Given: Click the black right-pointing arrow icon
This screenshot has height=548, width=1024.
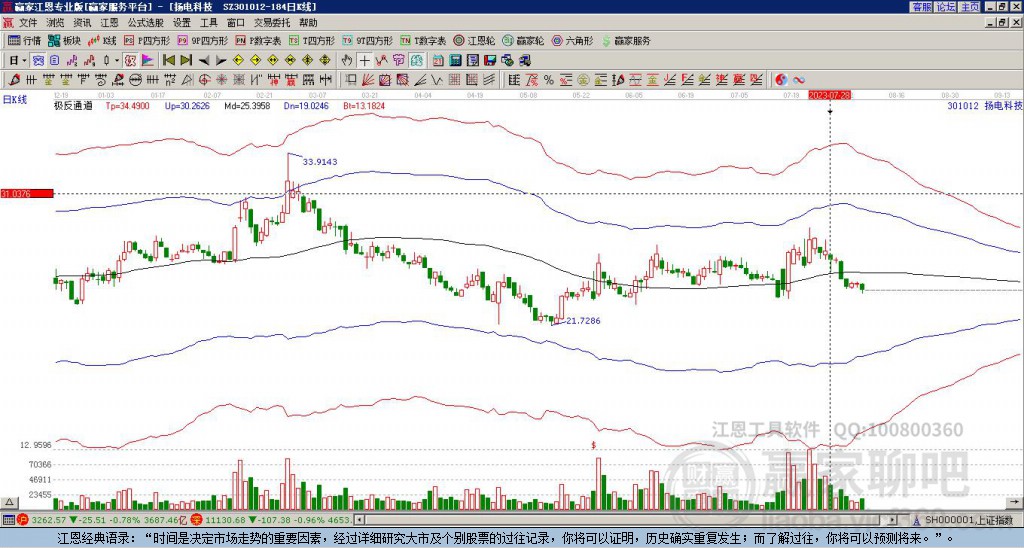Looking at the screenshot, I should pyautogui.click(x=221, y=61).
